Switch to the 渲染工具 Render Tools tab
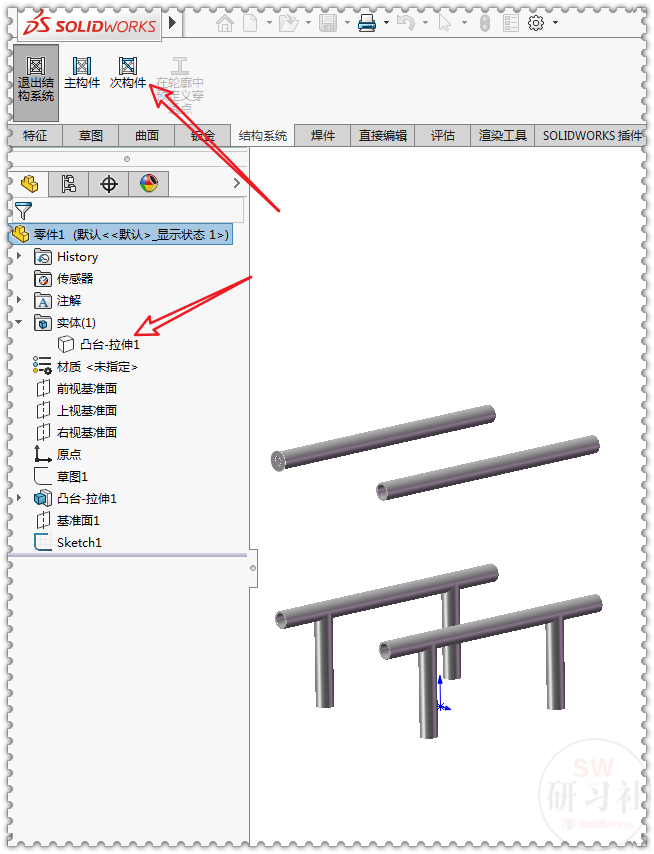 [x=503, y=136]
